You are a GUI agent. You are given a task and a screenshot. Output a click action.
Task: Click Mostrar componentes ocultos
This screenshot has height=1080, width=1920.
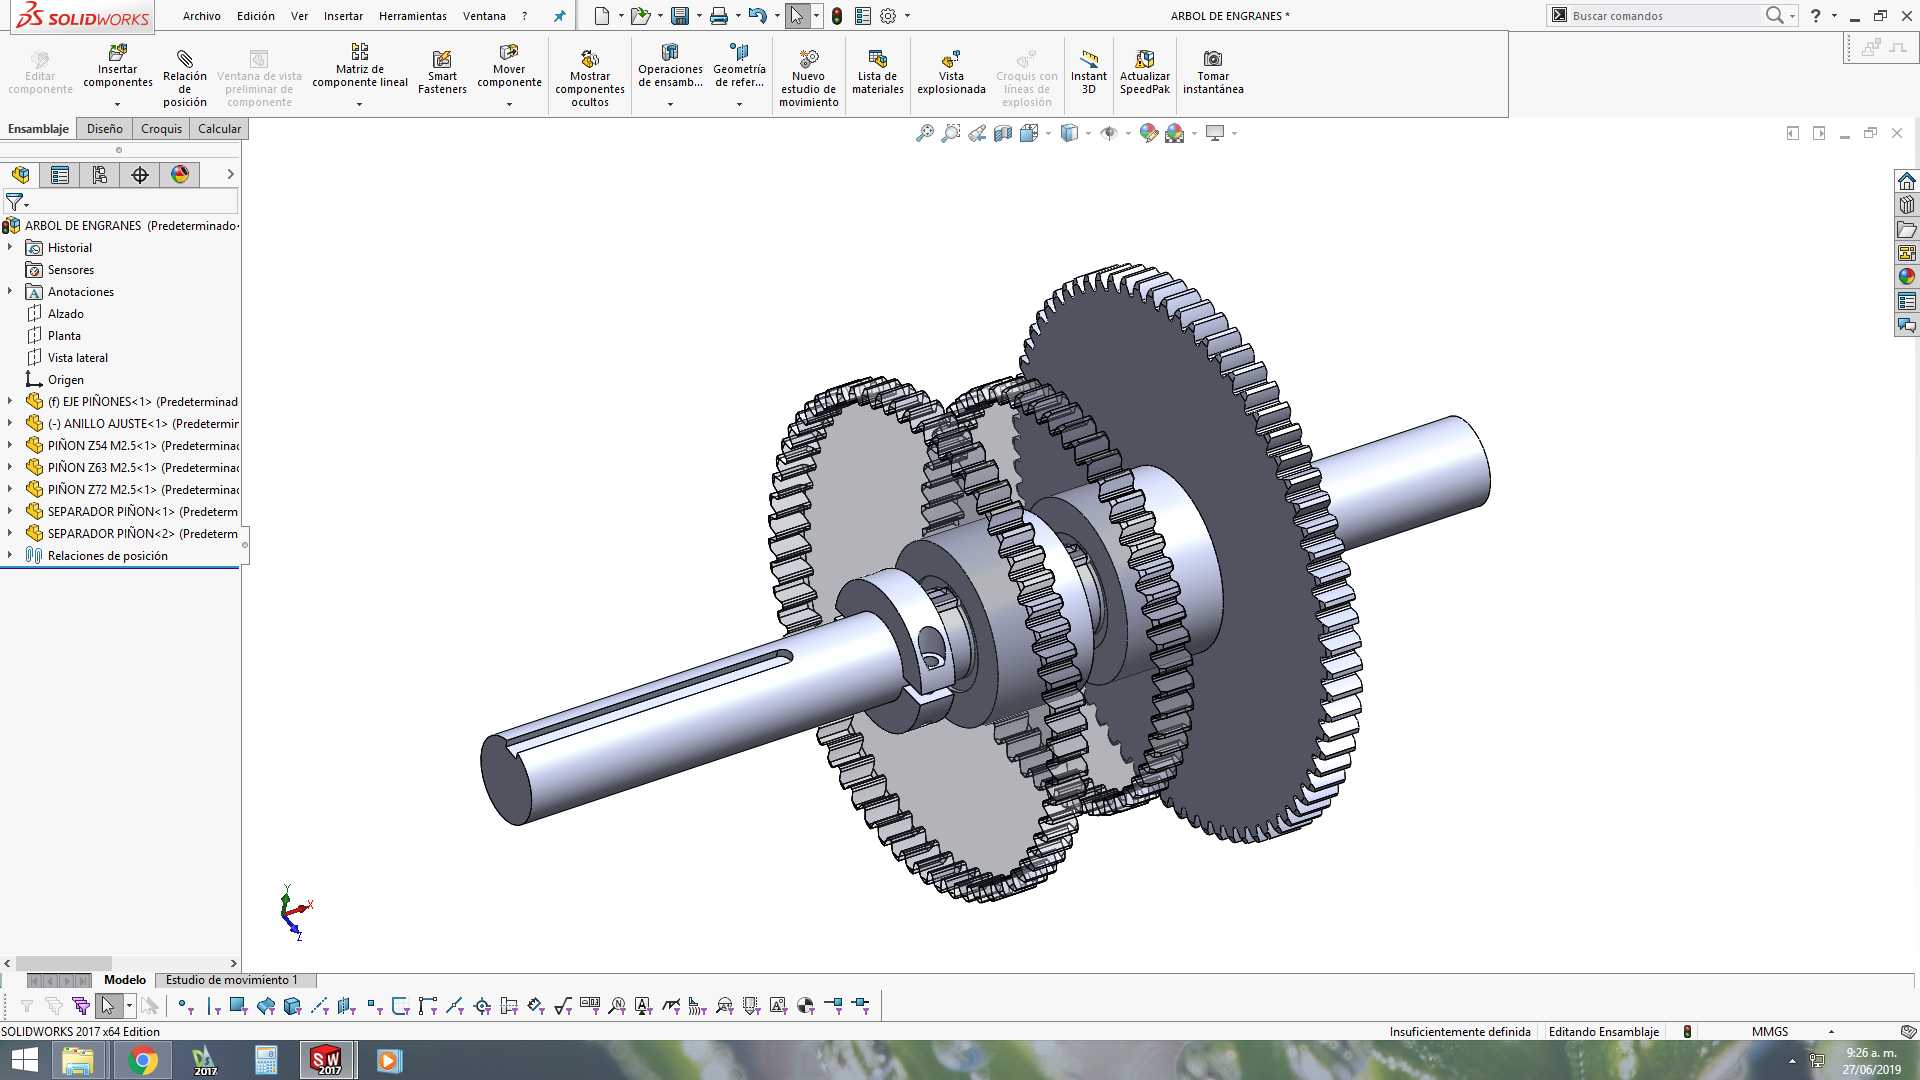pyautogui.click(x=590, y=78)
